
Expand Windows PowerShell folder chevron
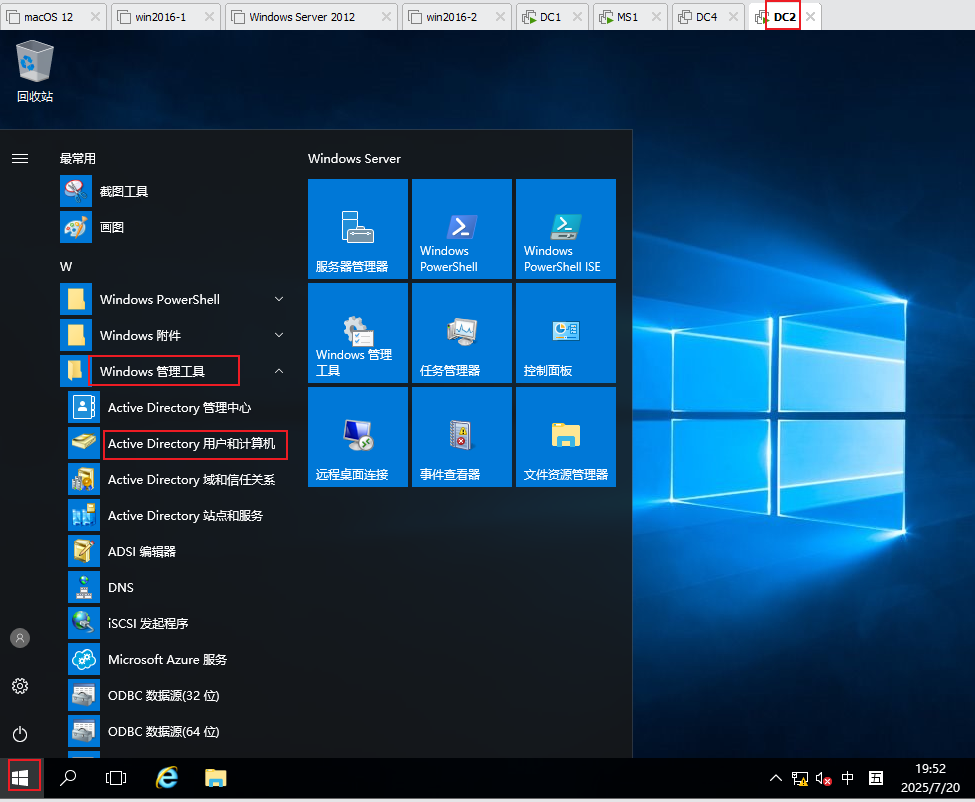tap(279, 300)
